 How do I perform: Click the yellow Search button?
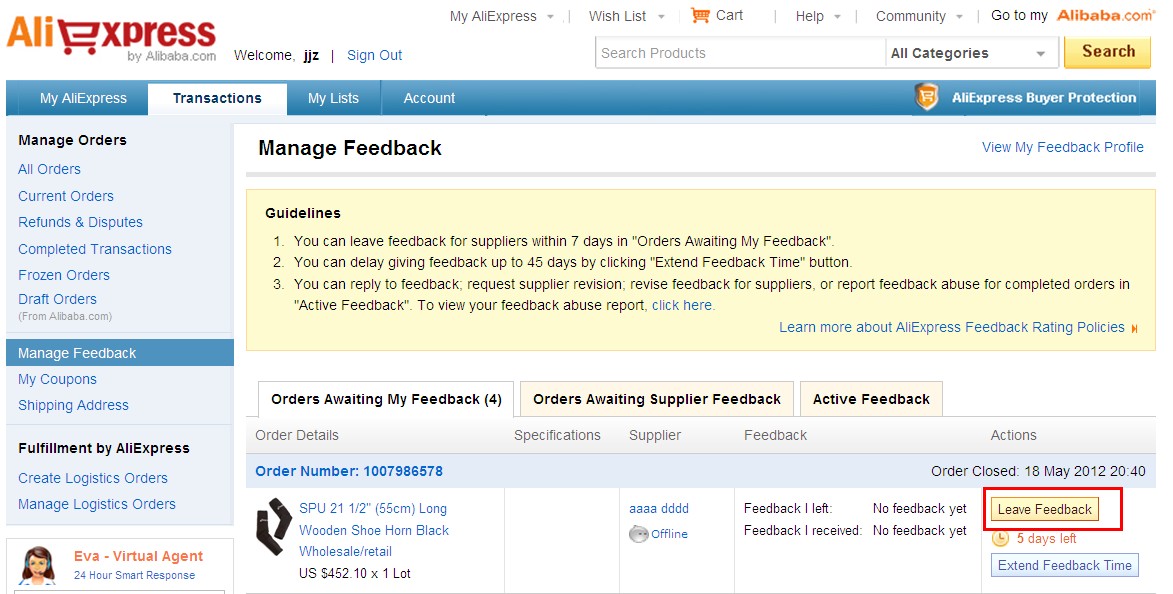coord(1107,52)
